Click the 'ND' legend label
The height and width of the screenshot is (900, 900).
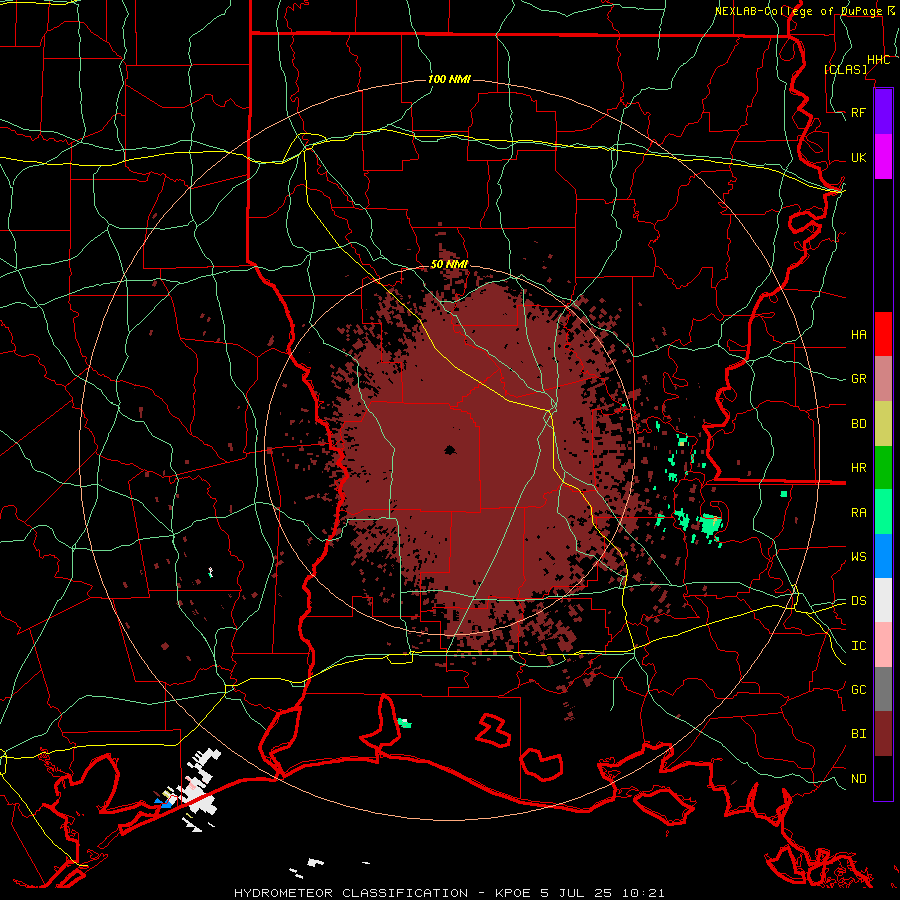click(858, 778)
